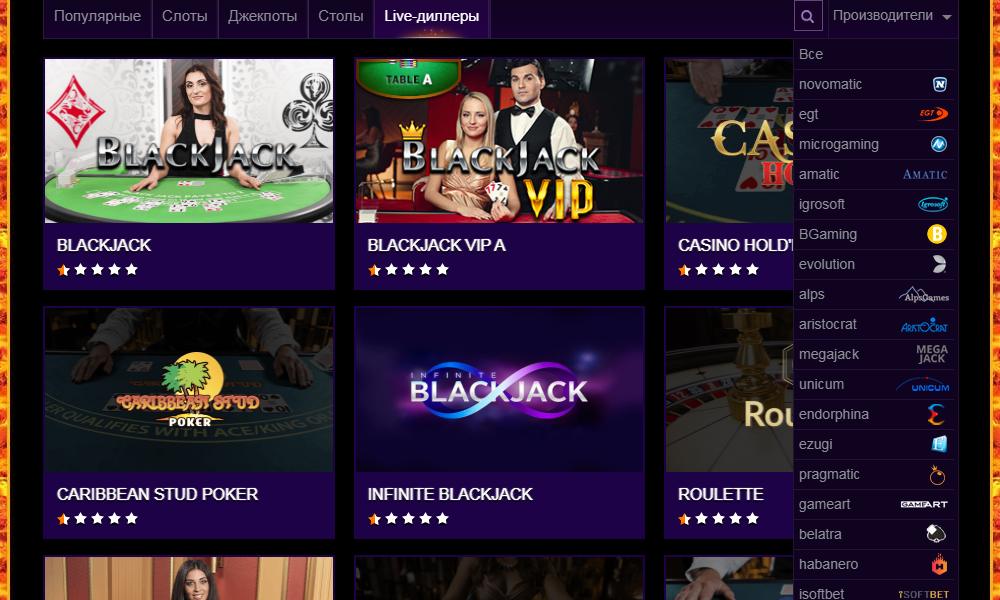Image resolution: width=1000 pixels, height=600 pixels.
Task: Open the Blackjack VIP A game thumbnail
Action: tap(499, 141)
